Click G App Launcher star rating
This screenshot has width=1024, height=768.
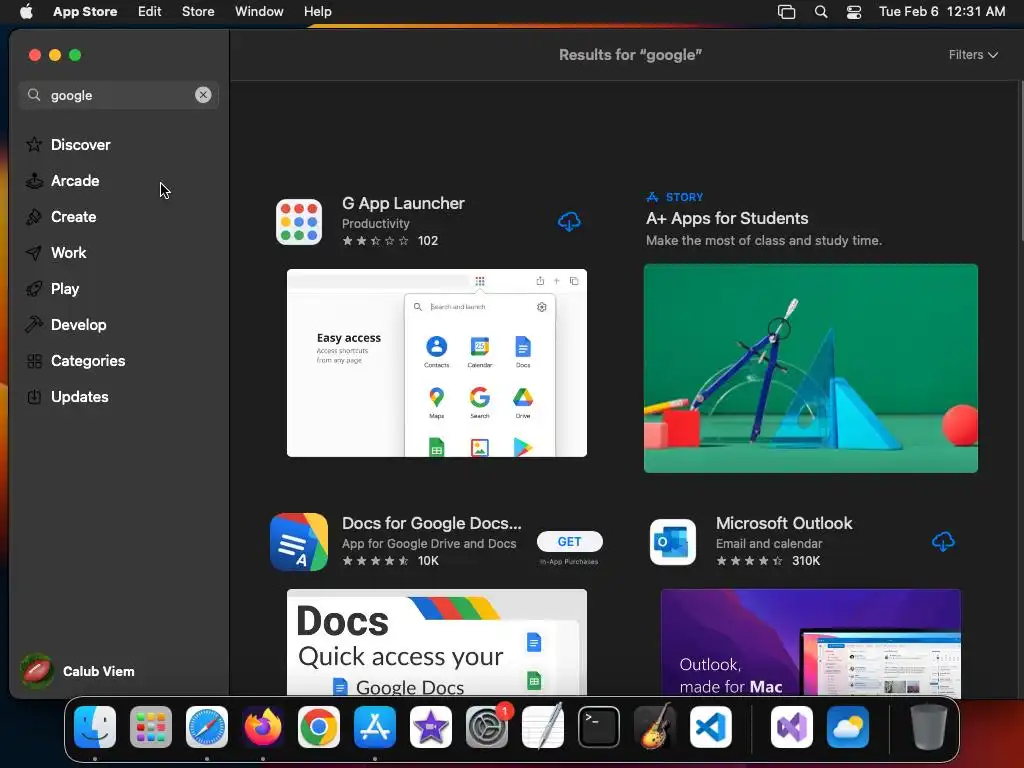click(376, 241)
